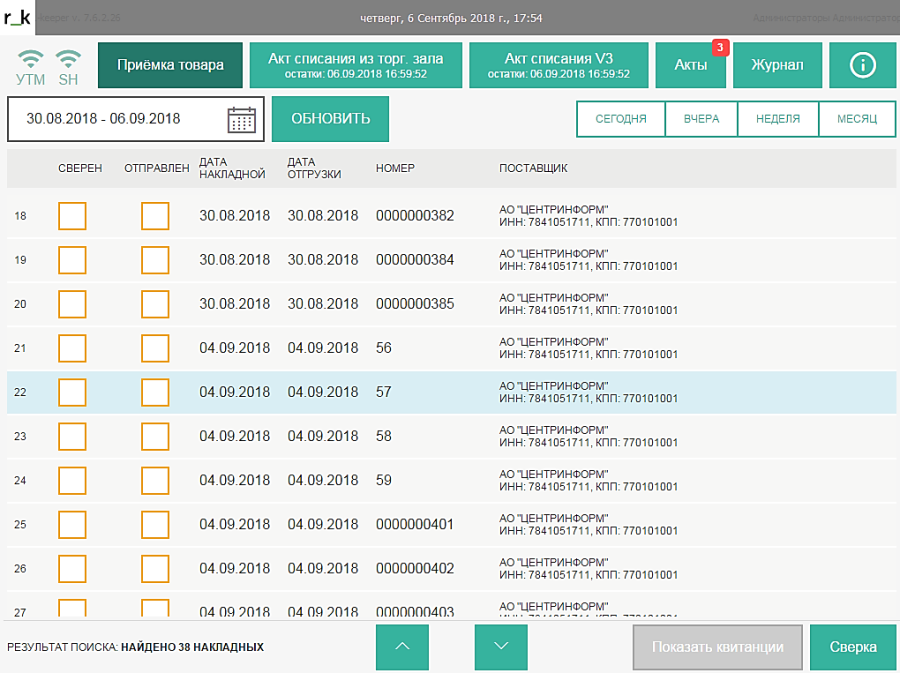Viewport: 900px width, 673px height.
Task: Click the UTM Wi-Fi status icon
Action: click(x=31, y=59)
